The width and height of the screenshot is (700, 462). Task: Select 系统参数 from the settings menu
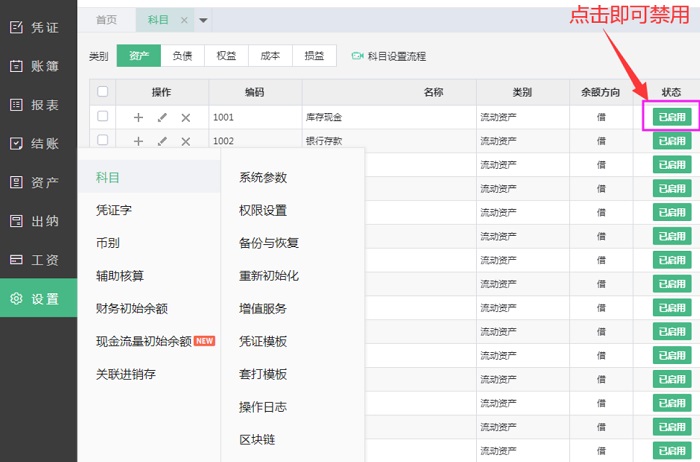(x=263, y=178)
